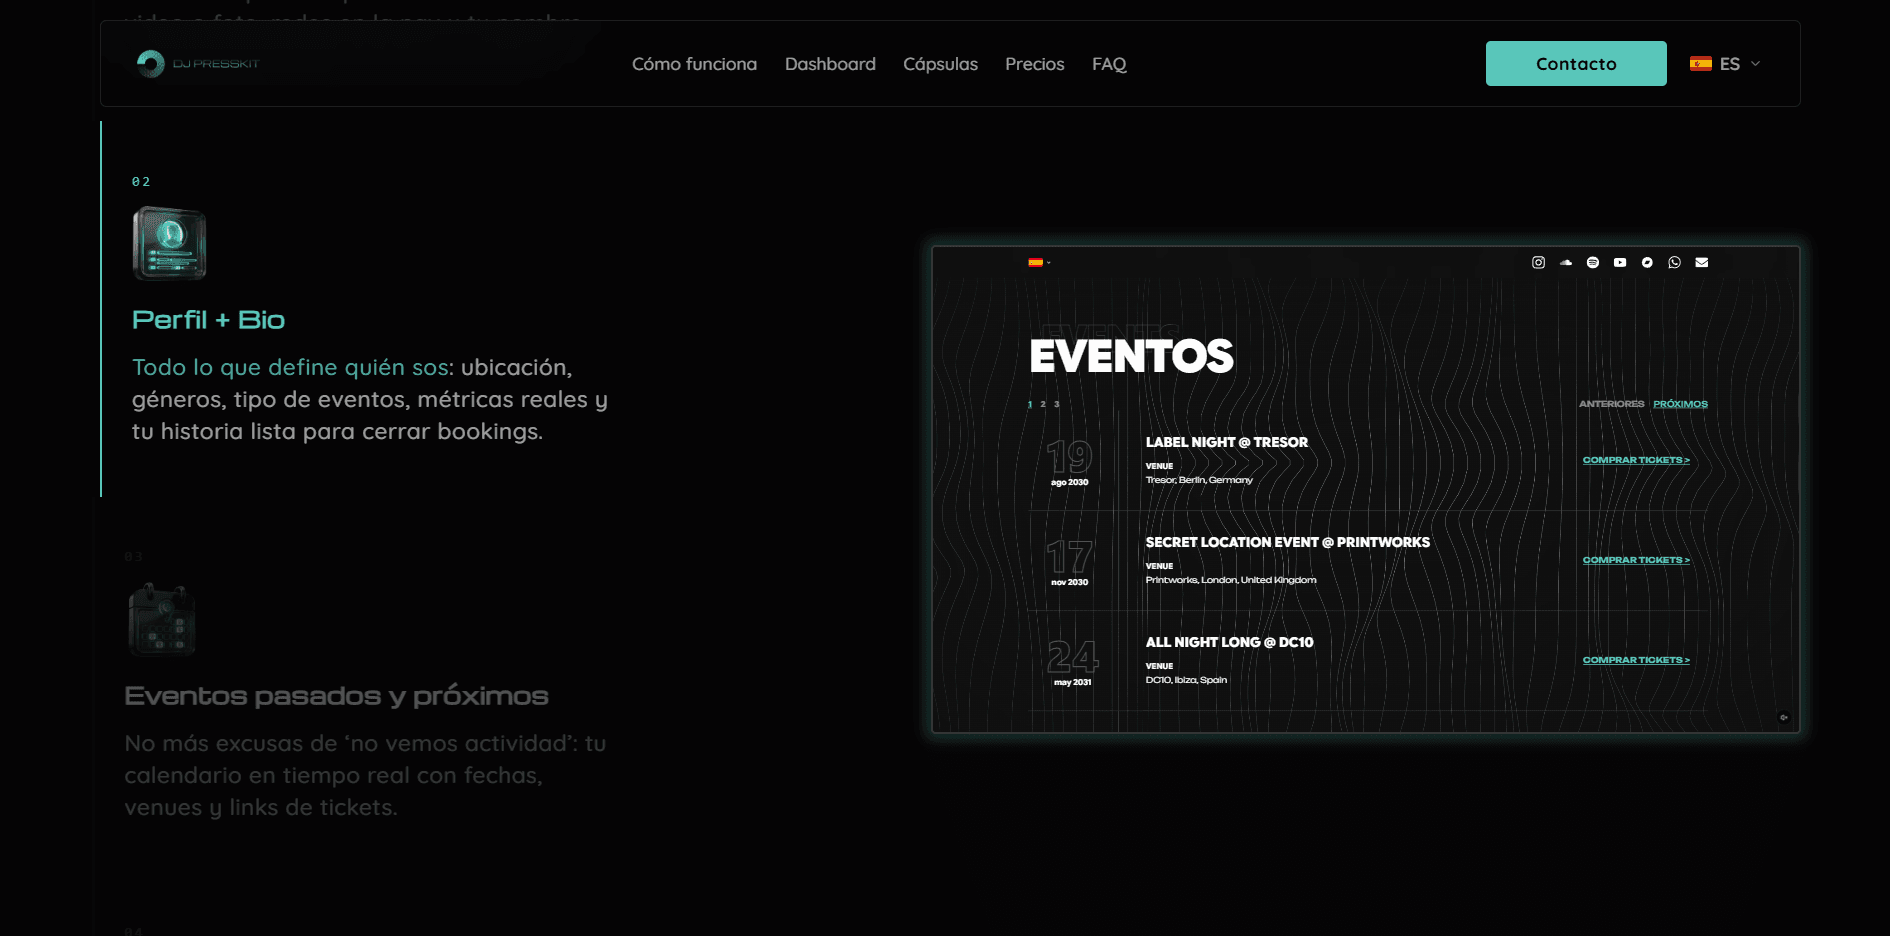Click the date 17 nov 2030

[1069, 562]
